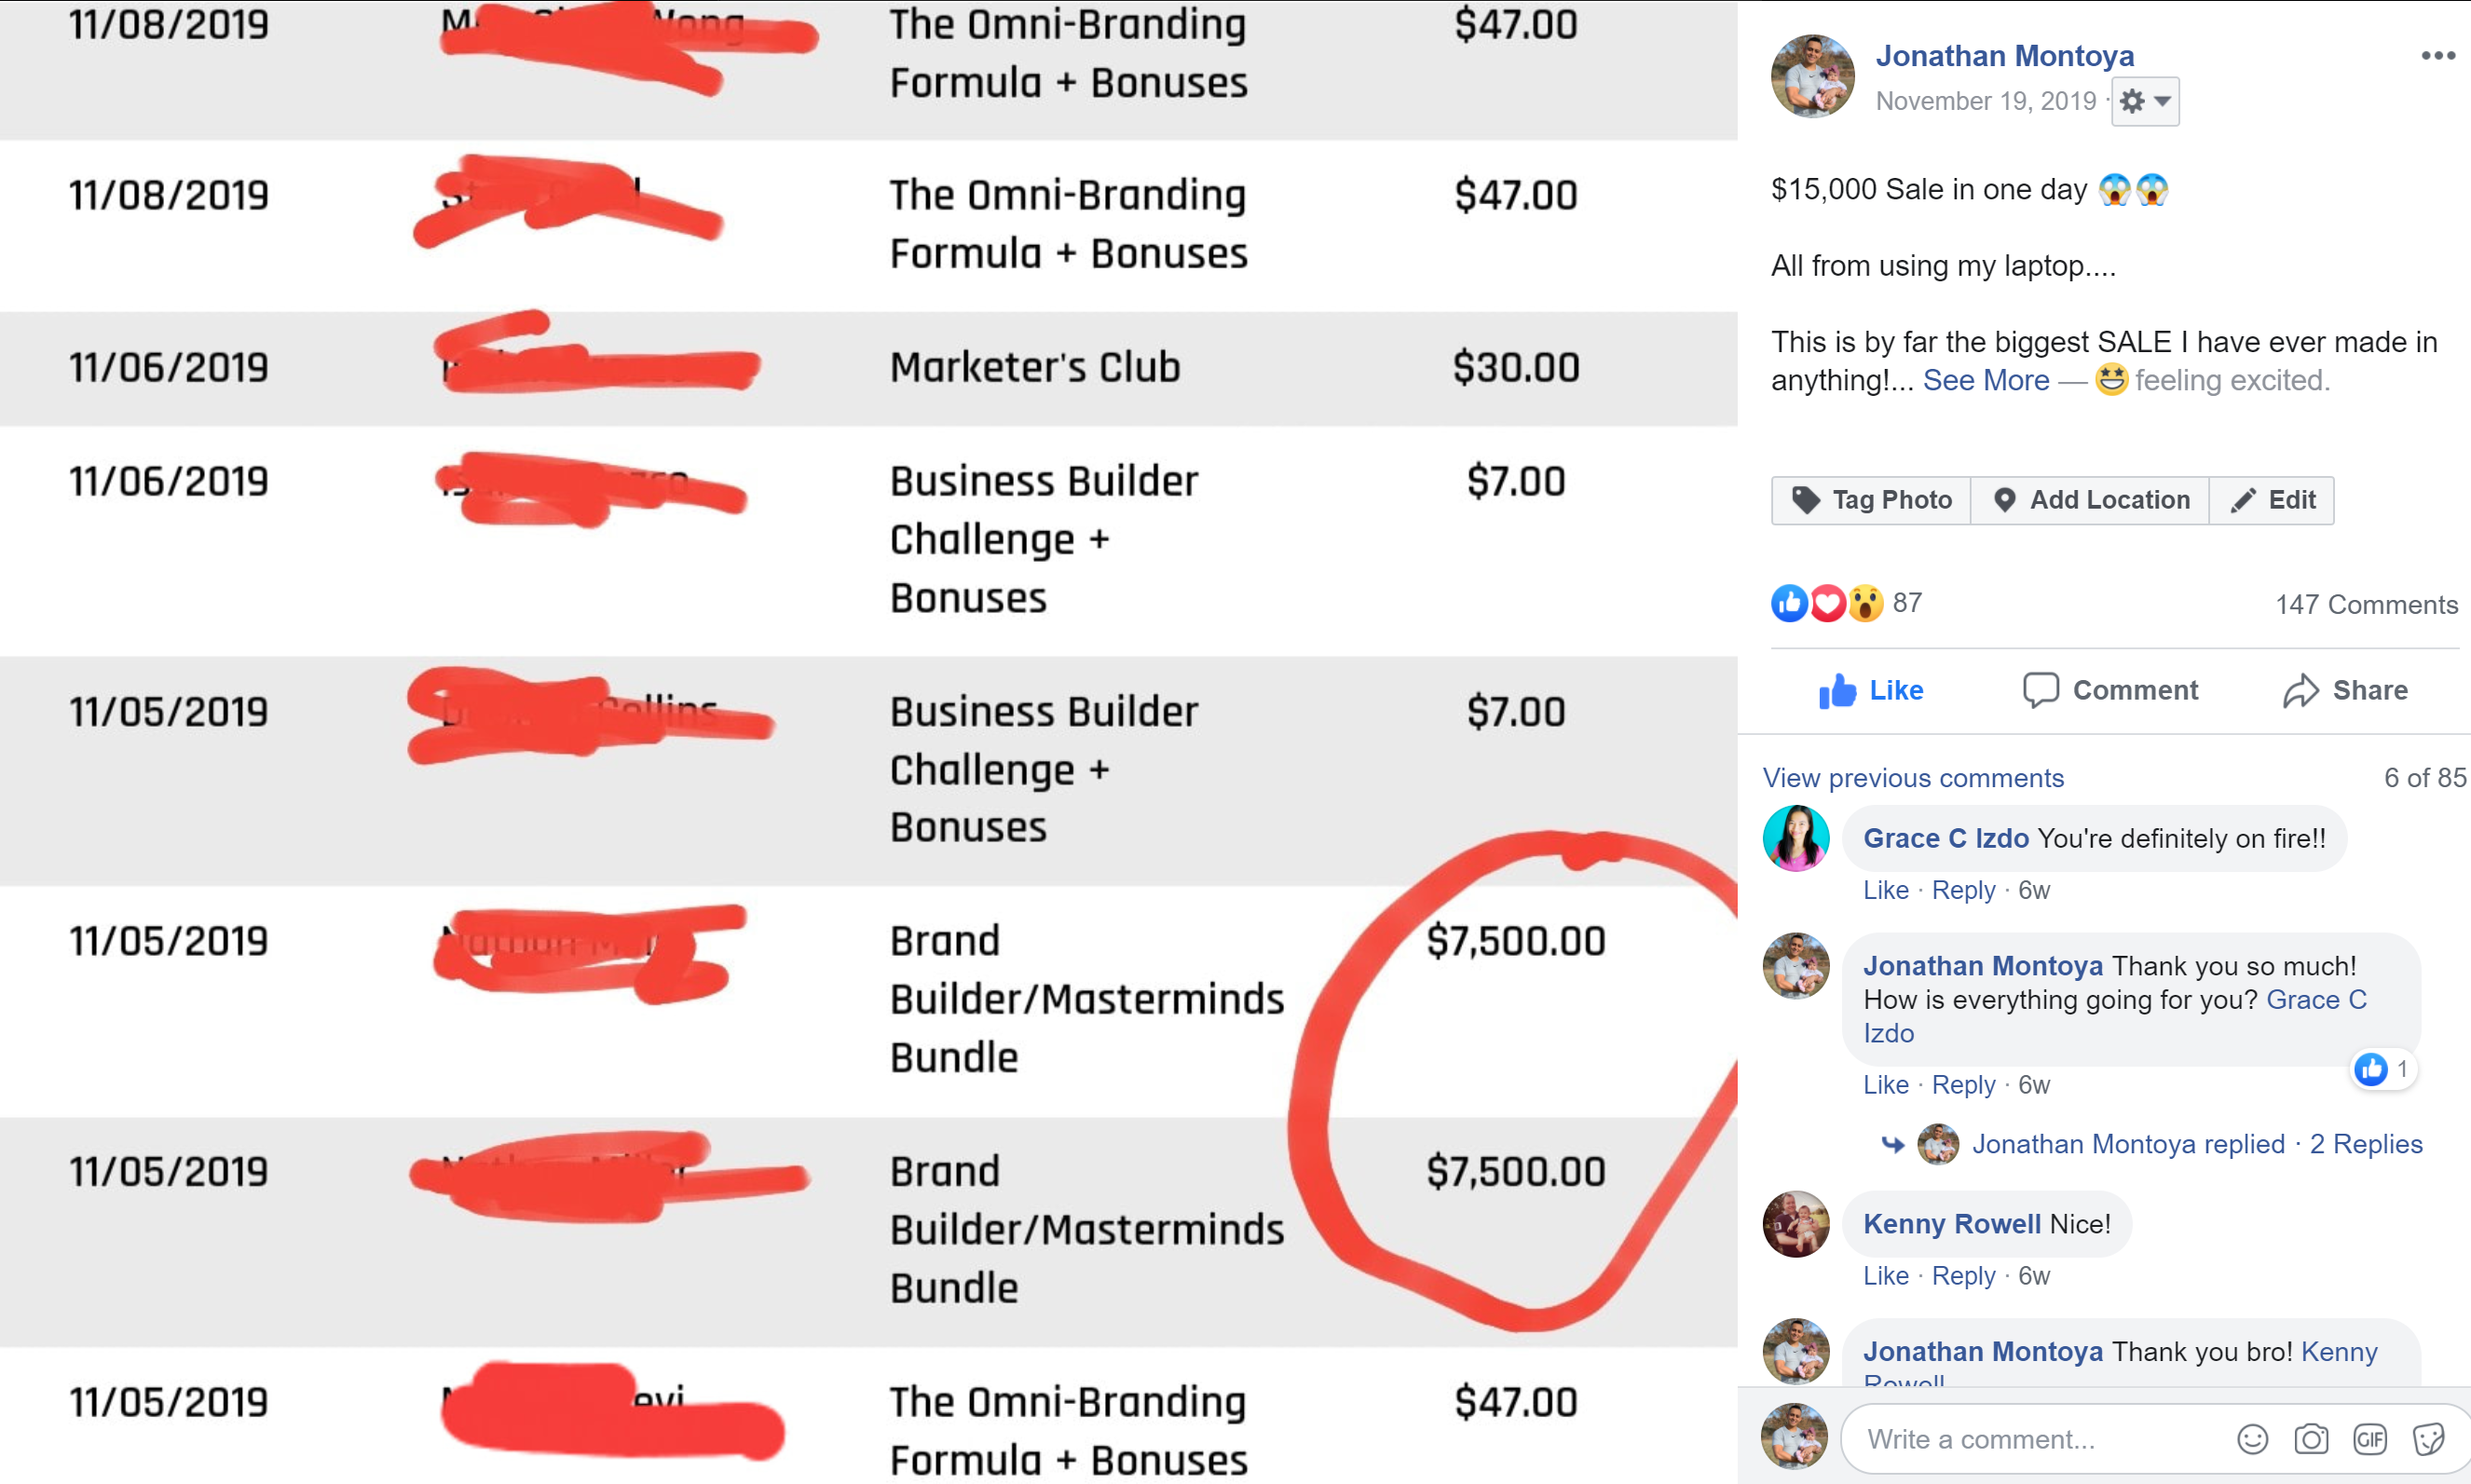Click the Tag Photo button
2471x1484 pixels.
tap(1870, 500)
